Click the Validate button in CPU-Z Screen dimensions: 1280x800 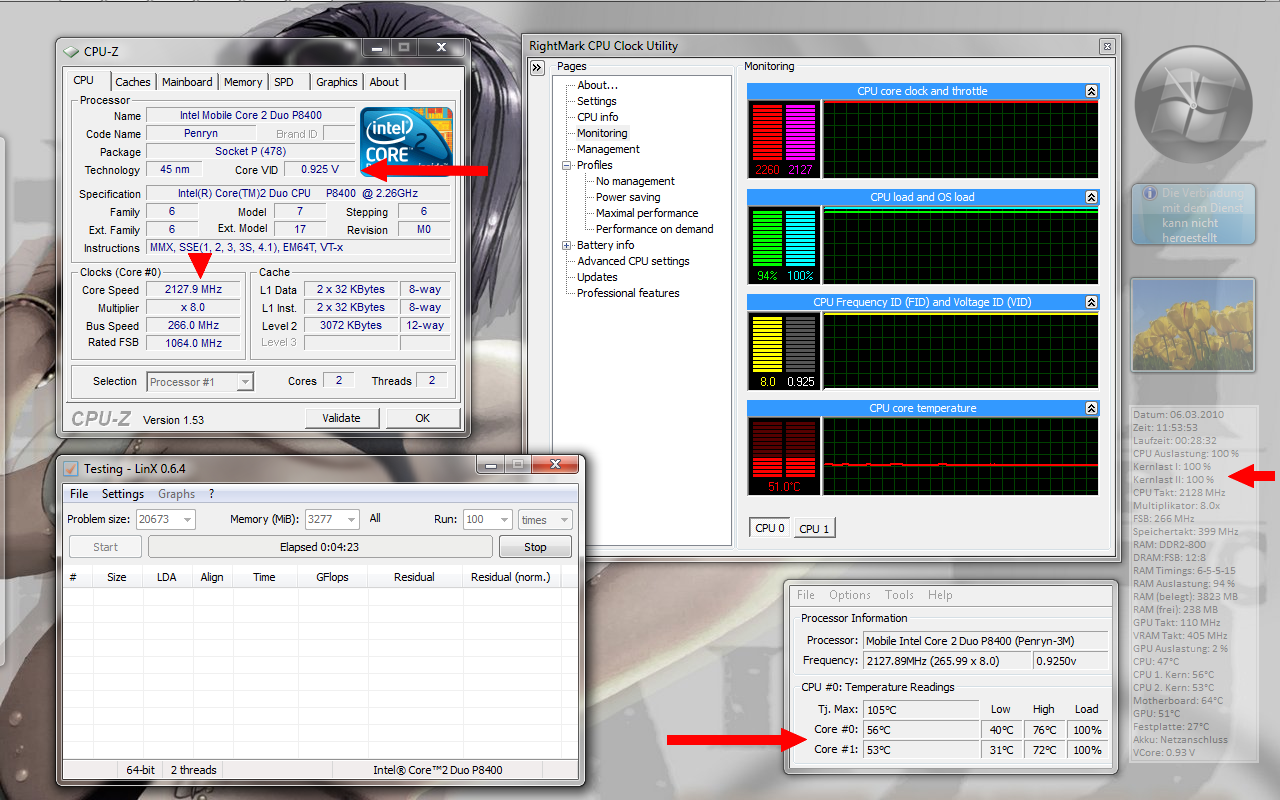pos(342,418)
